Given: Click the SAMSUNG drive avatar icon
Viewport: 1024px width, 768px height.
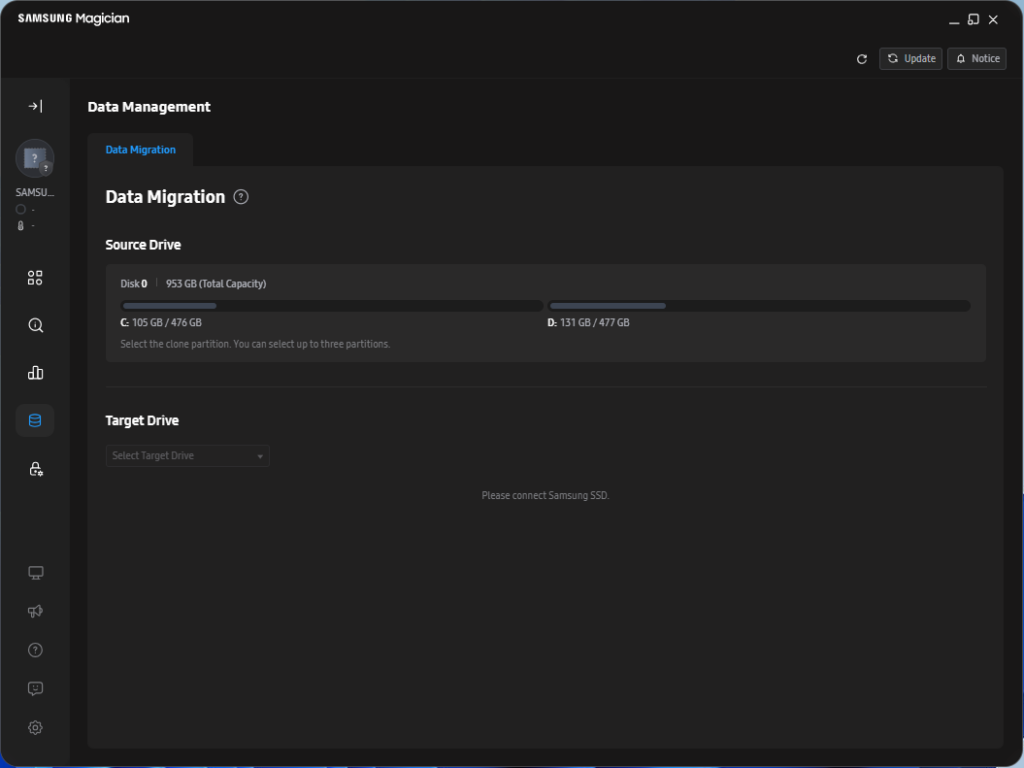Looking at the screenshot, I should coord(35,158).
